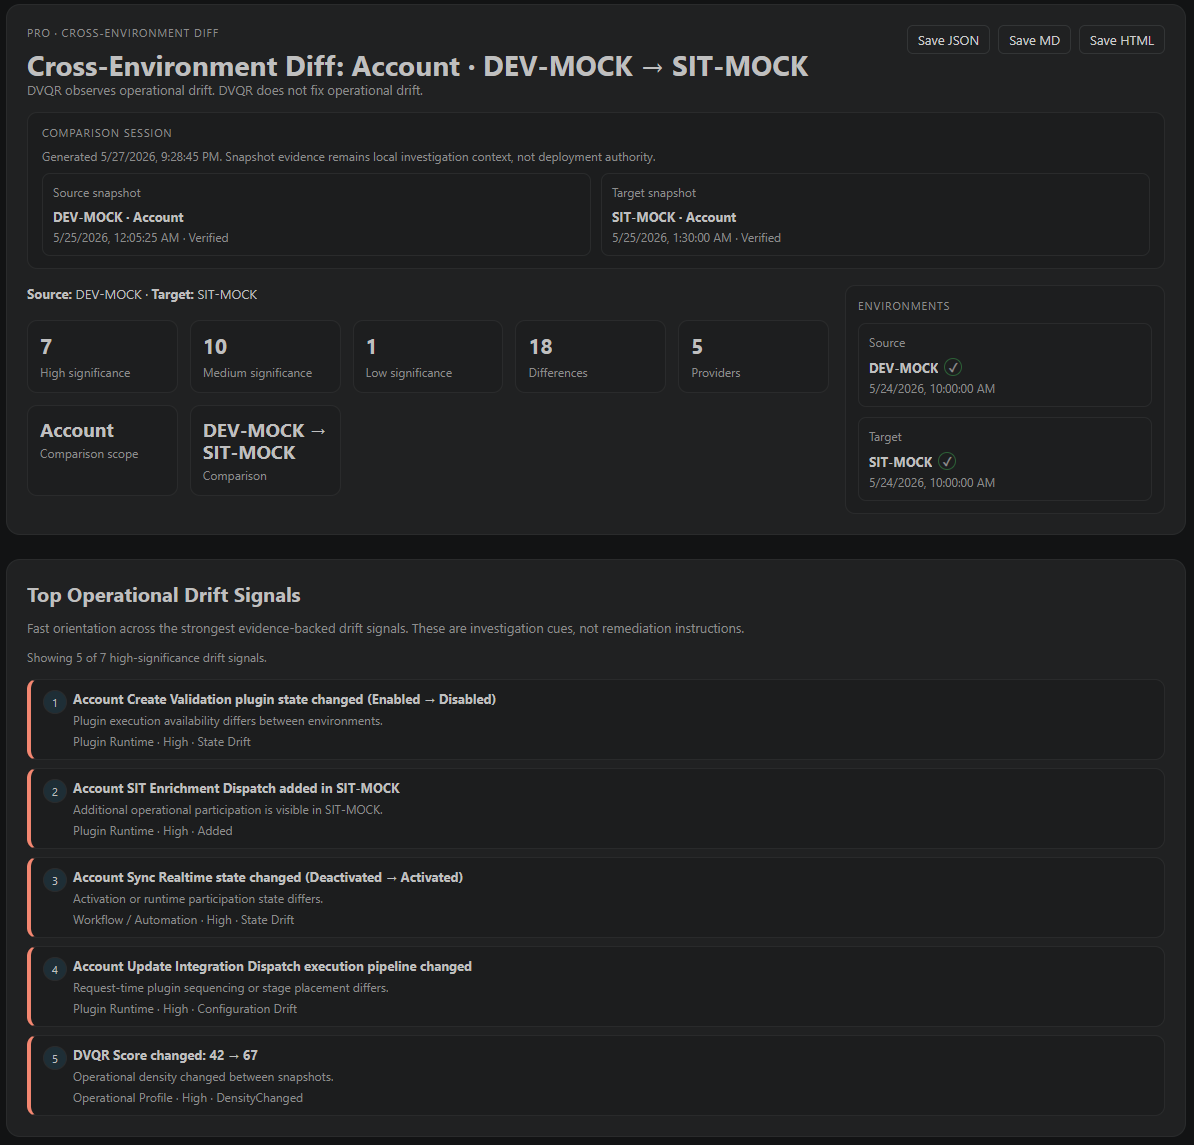
Task: Open the 1 Low significance card
Action: [428, 356]
